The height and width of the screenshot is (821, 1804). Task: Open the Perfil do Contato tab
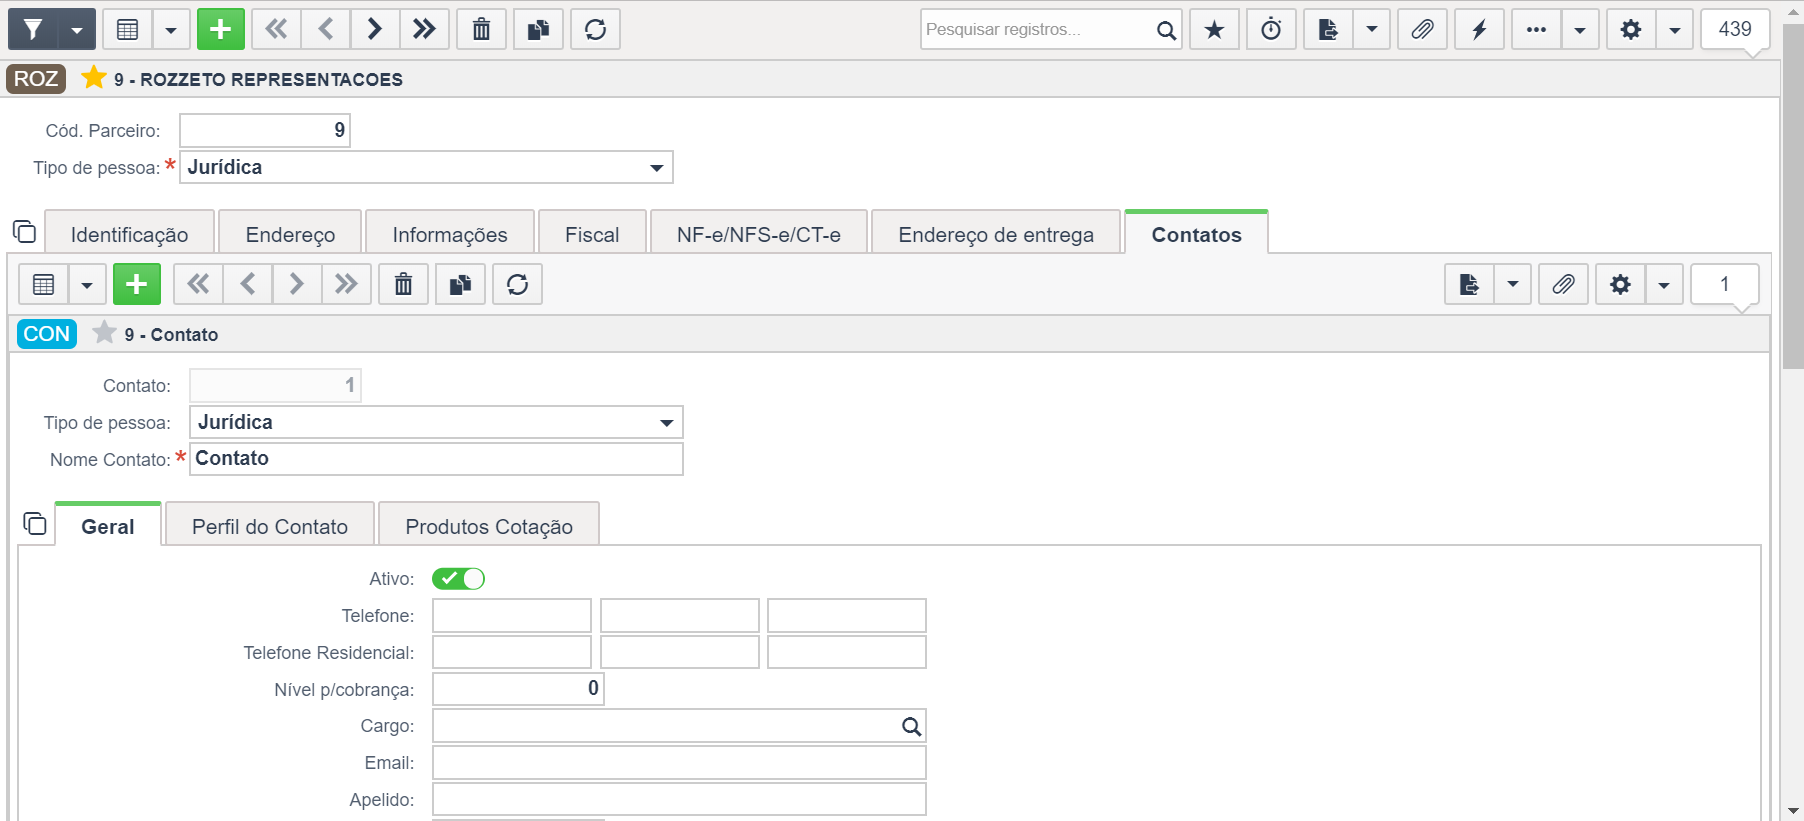[x=270, y=526]
